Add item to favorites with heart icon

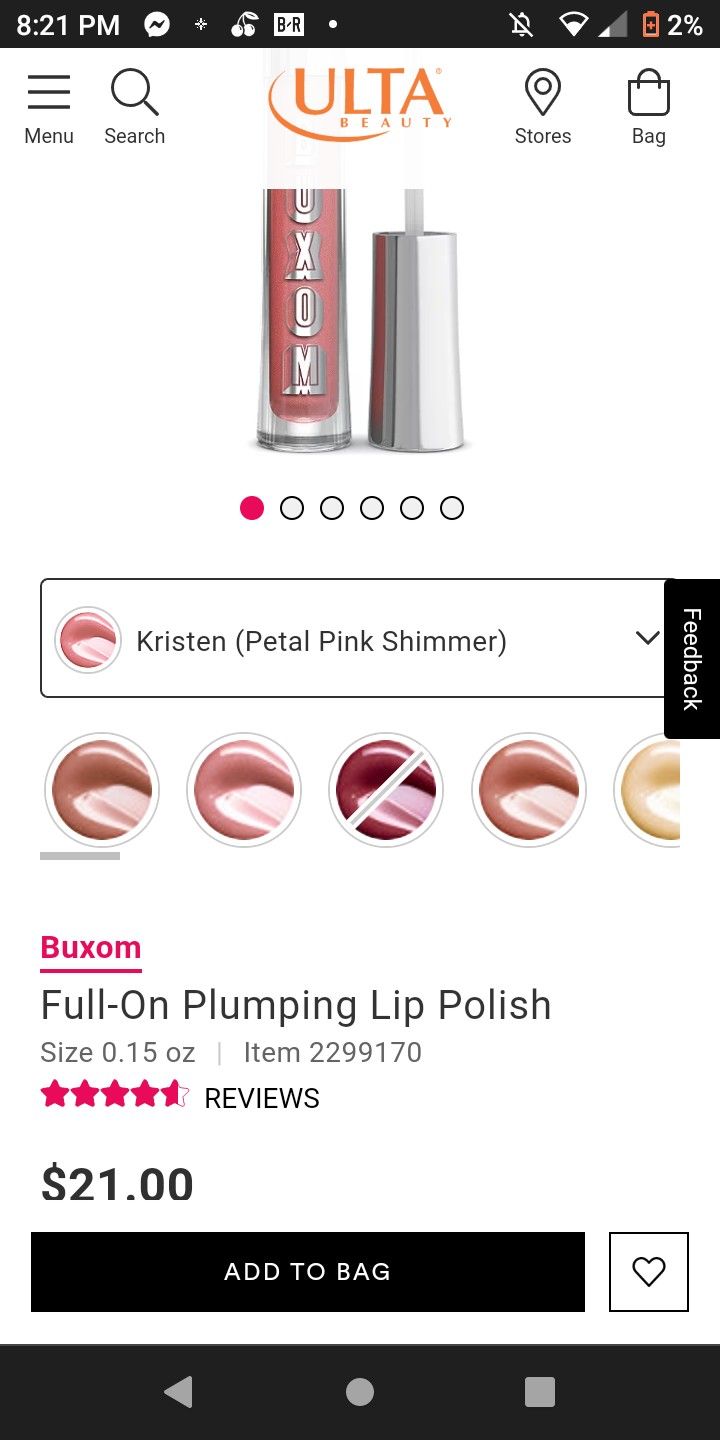coord(649,1271)
